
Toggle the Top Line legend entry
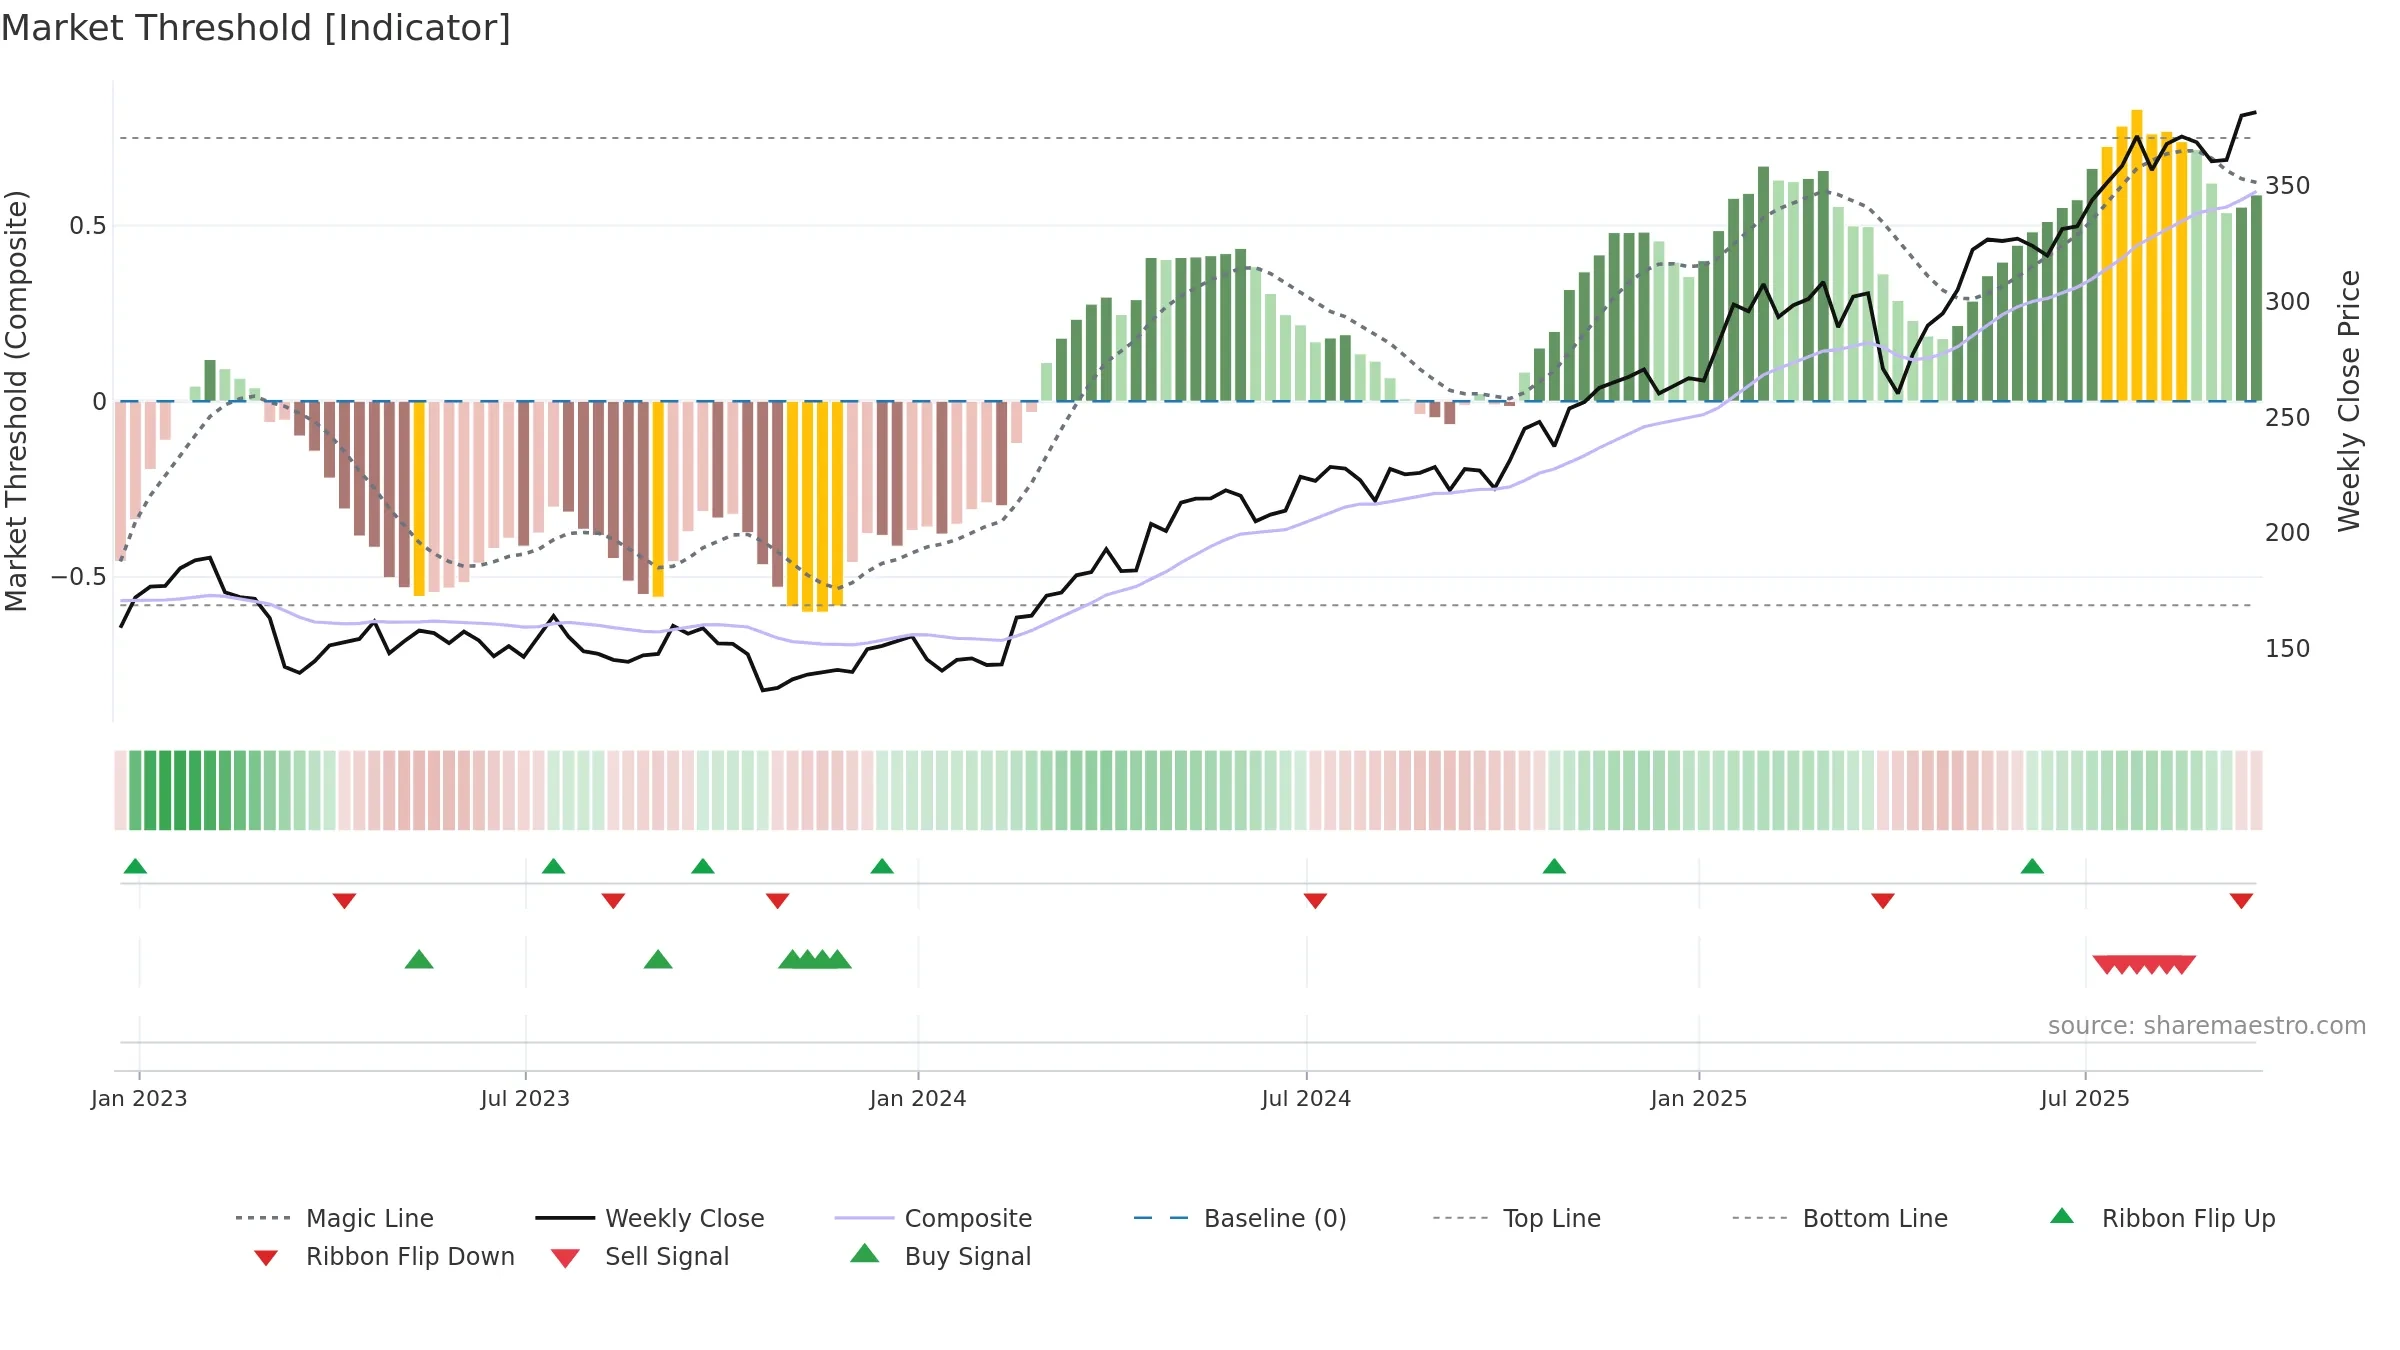pos(1516,1218)
